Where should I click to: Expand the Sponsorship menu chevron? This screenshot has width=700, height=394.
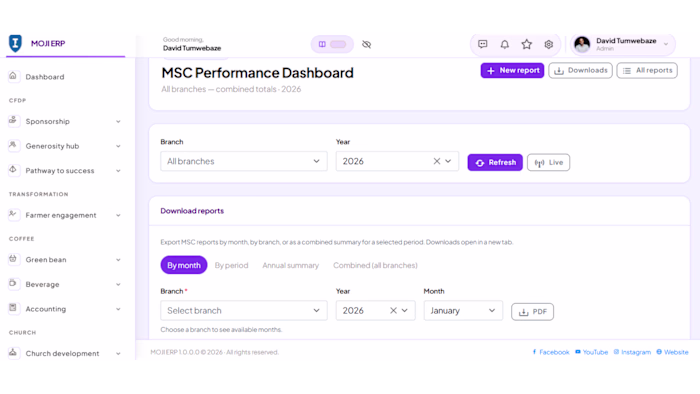(x=118, y=121)
